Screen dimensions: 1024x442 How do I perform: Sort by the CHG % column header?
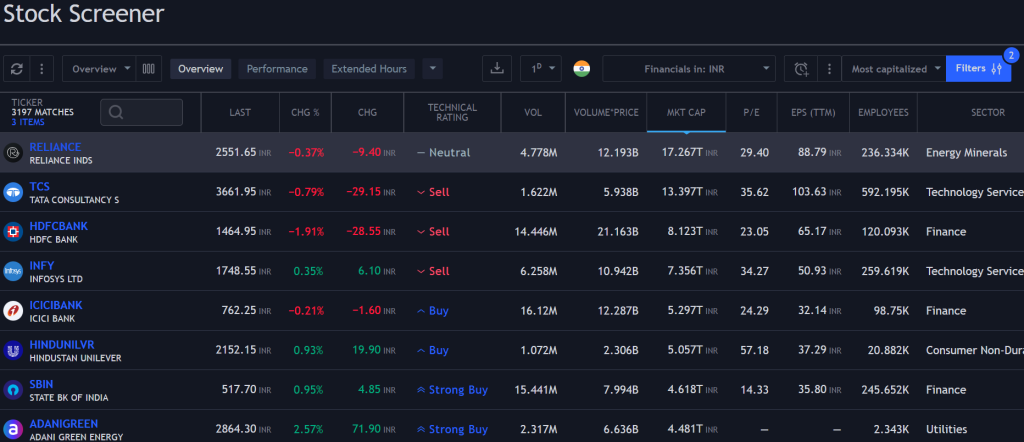[305, 112]
